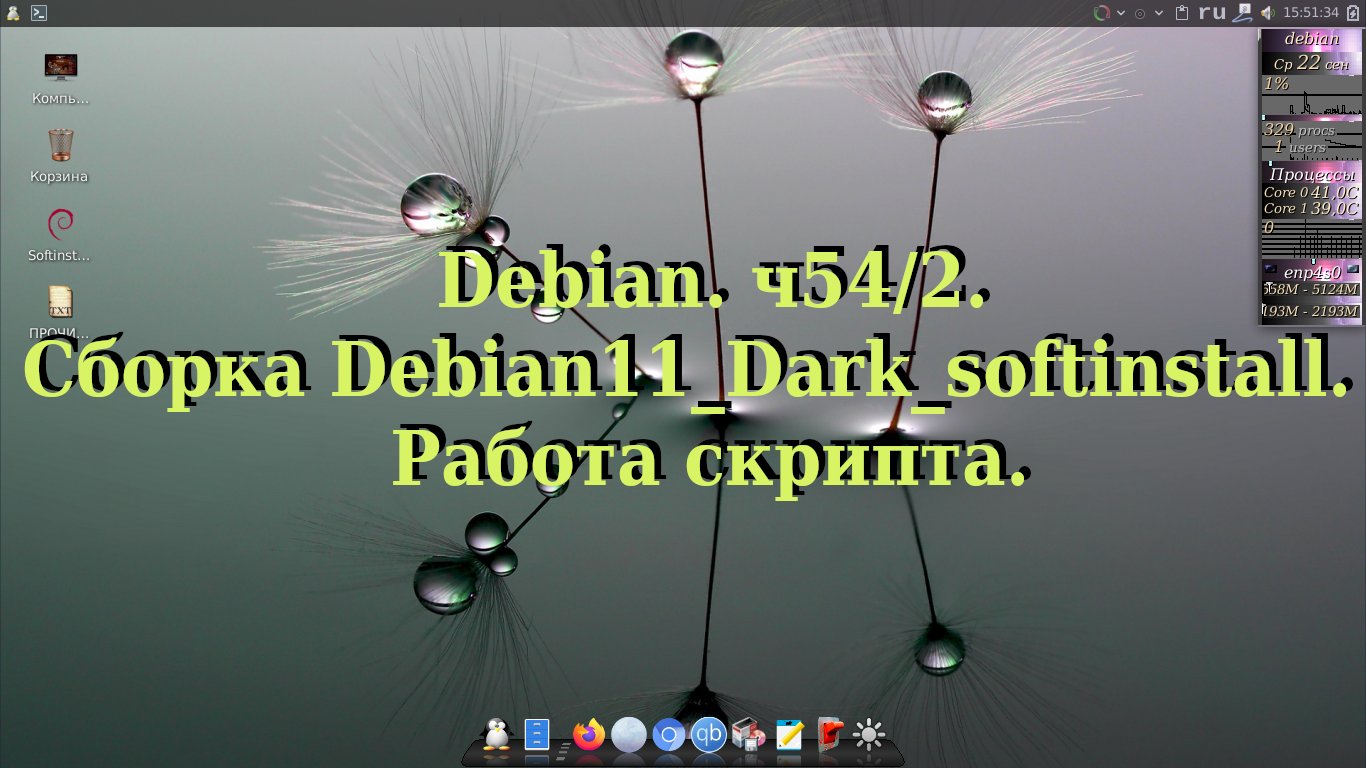The height and width of the screenshot is (768, 1366).
Task: Click the grey target circle tray icon
Action: tap(1140, 13)
